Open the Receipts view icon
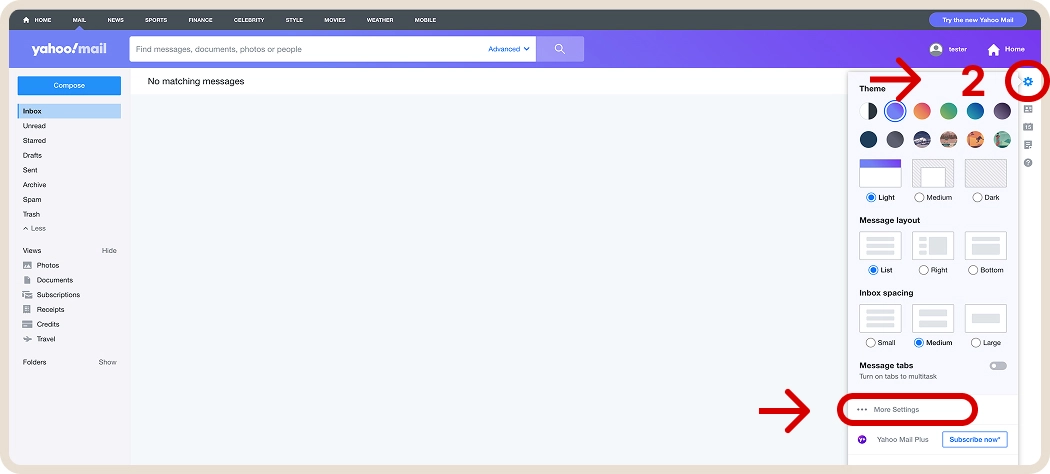 pyautogui.click(x=27, y=309)
